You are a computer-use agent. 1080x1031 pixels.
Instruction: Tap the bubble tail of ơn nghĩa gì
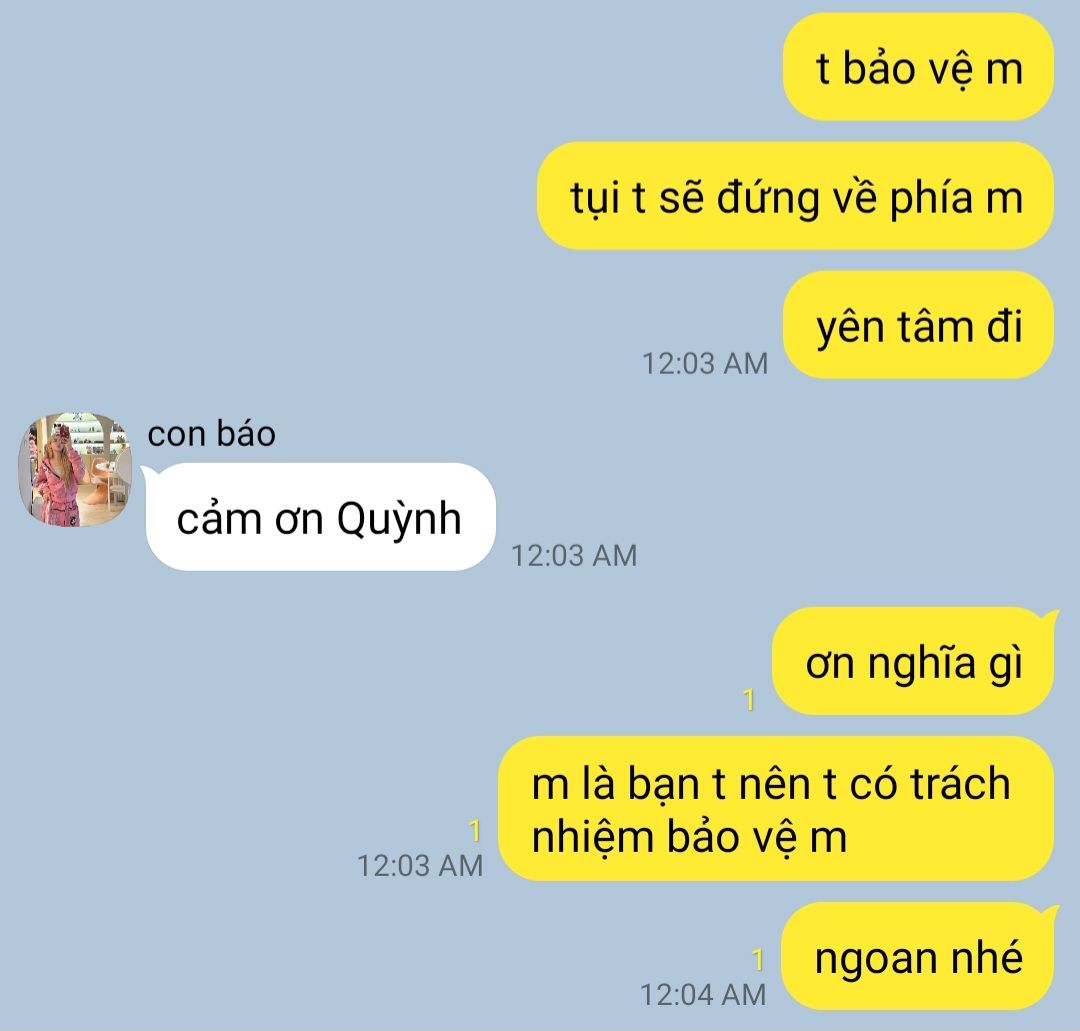point(1050,616)
